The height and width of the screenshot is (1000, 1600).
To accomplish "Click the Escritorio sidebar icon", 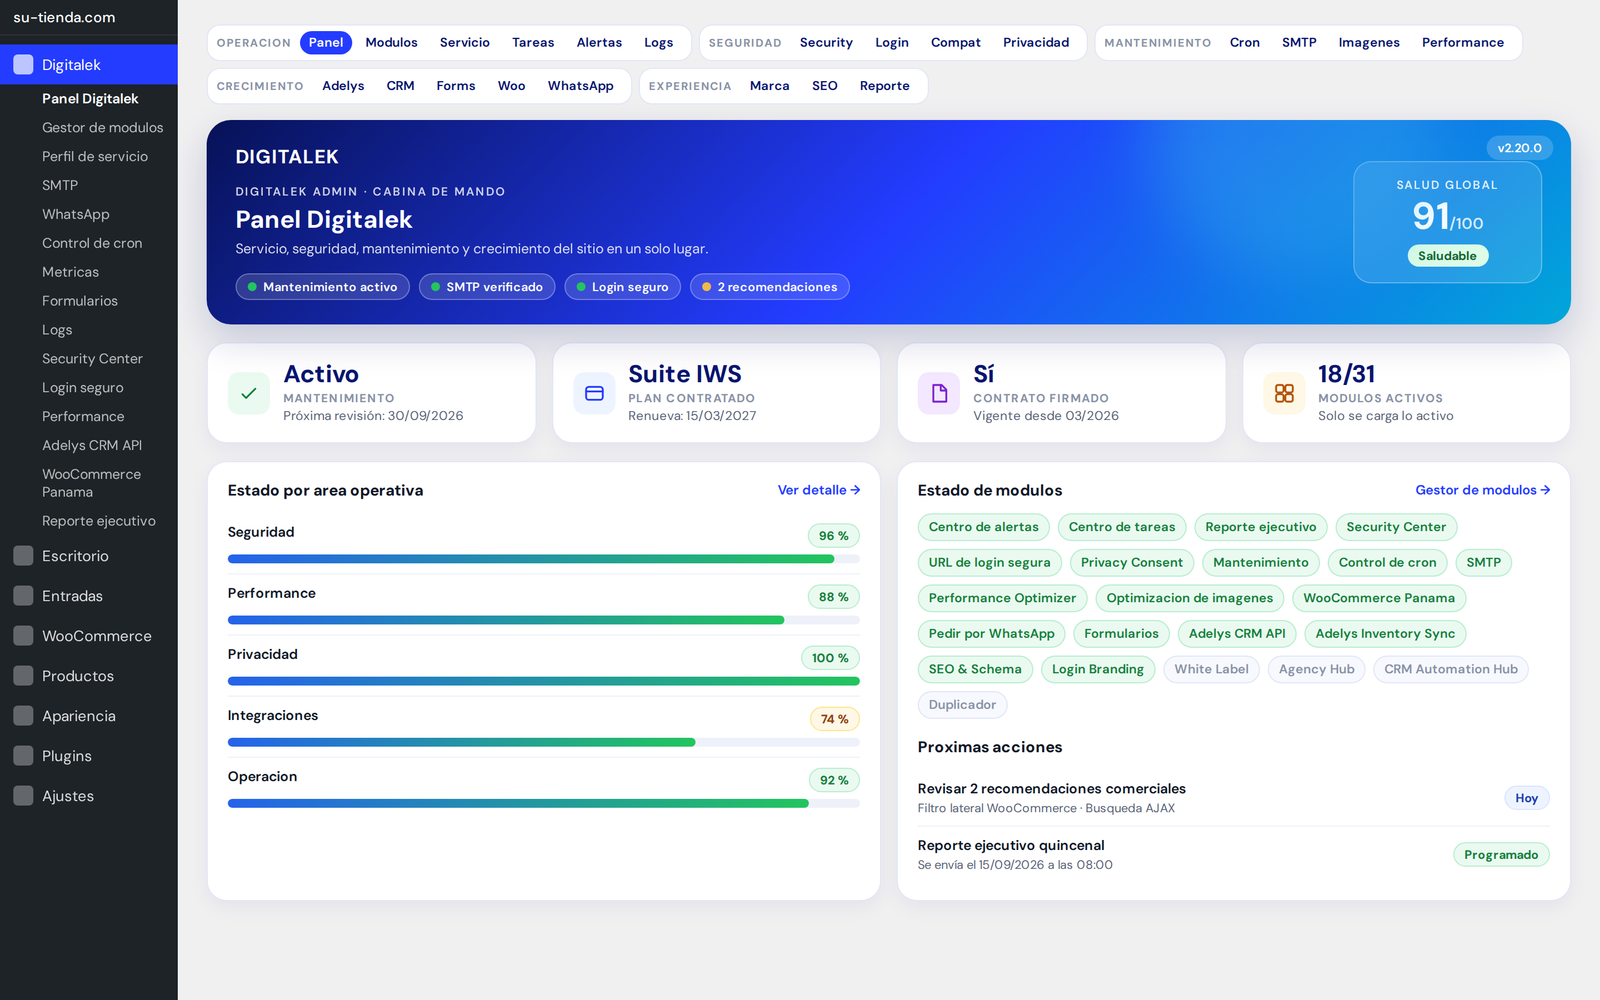I will tap(23, 556).
